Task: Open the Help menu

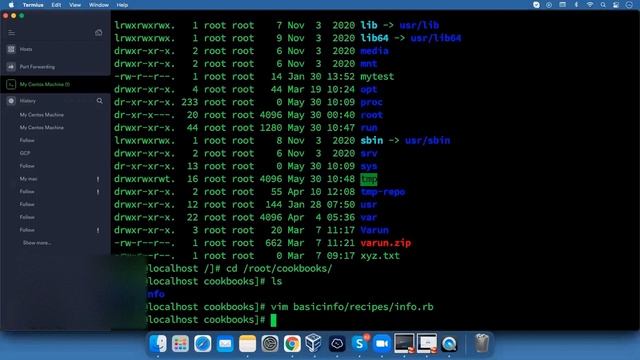Action: click(122, 5)
